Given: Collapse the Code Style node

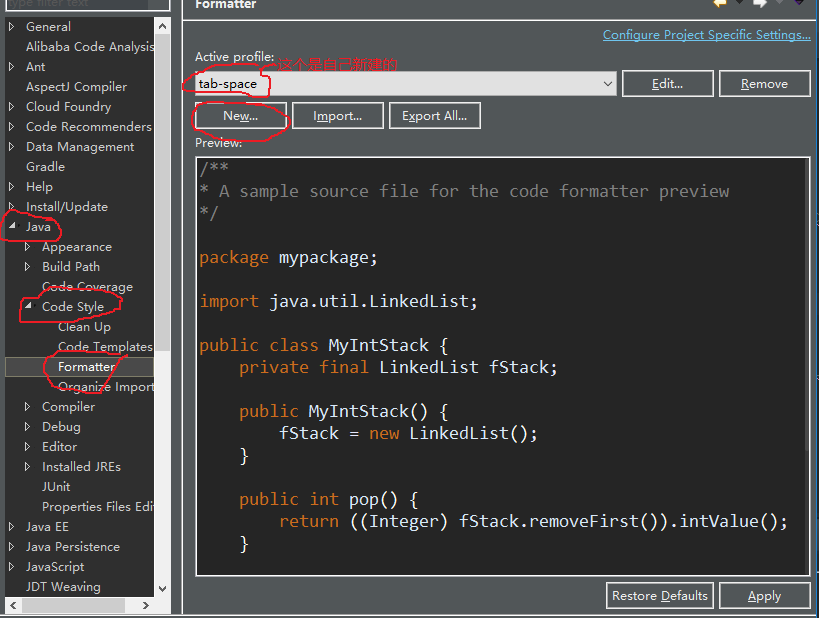Looking at the screenshot, I should coord(28,306).
